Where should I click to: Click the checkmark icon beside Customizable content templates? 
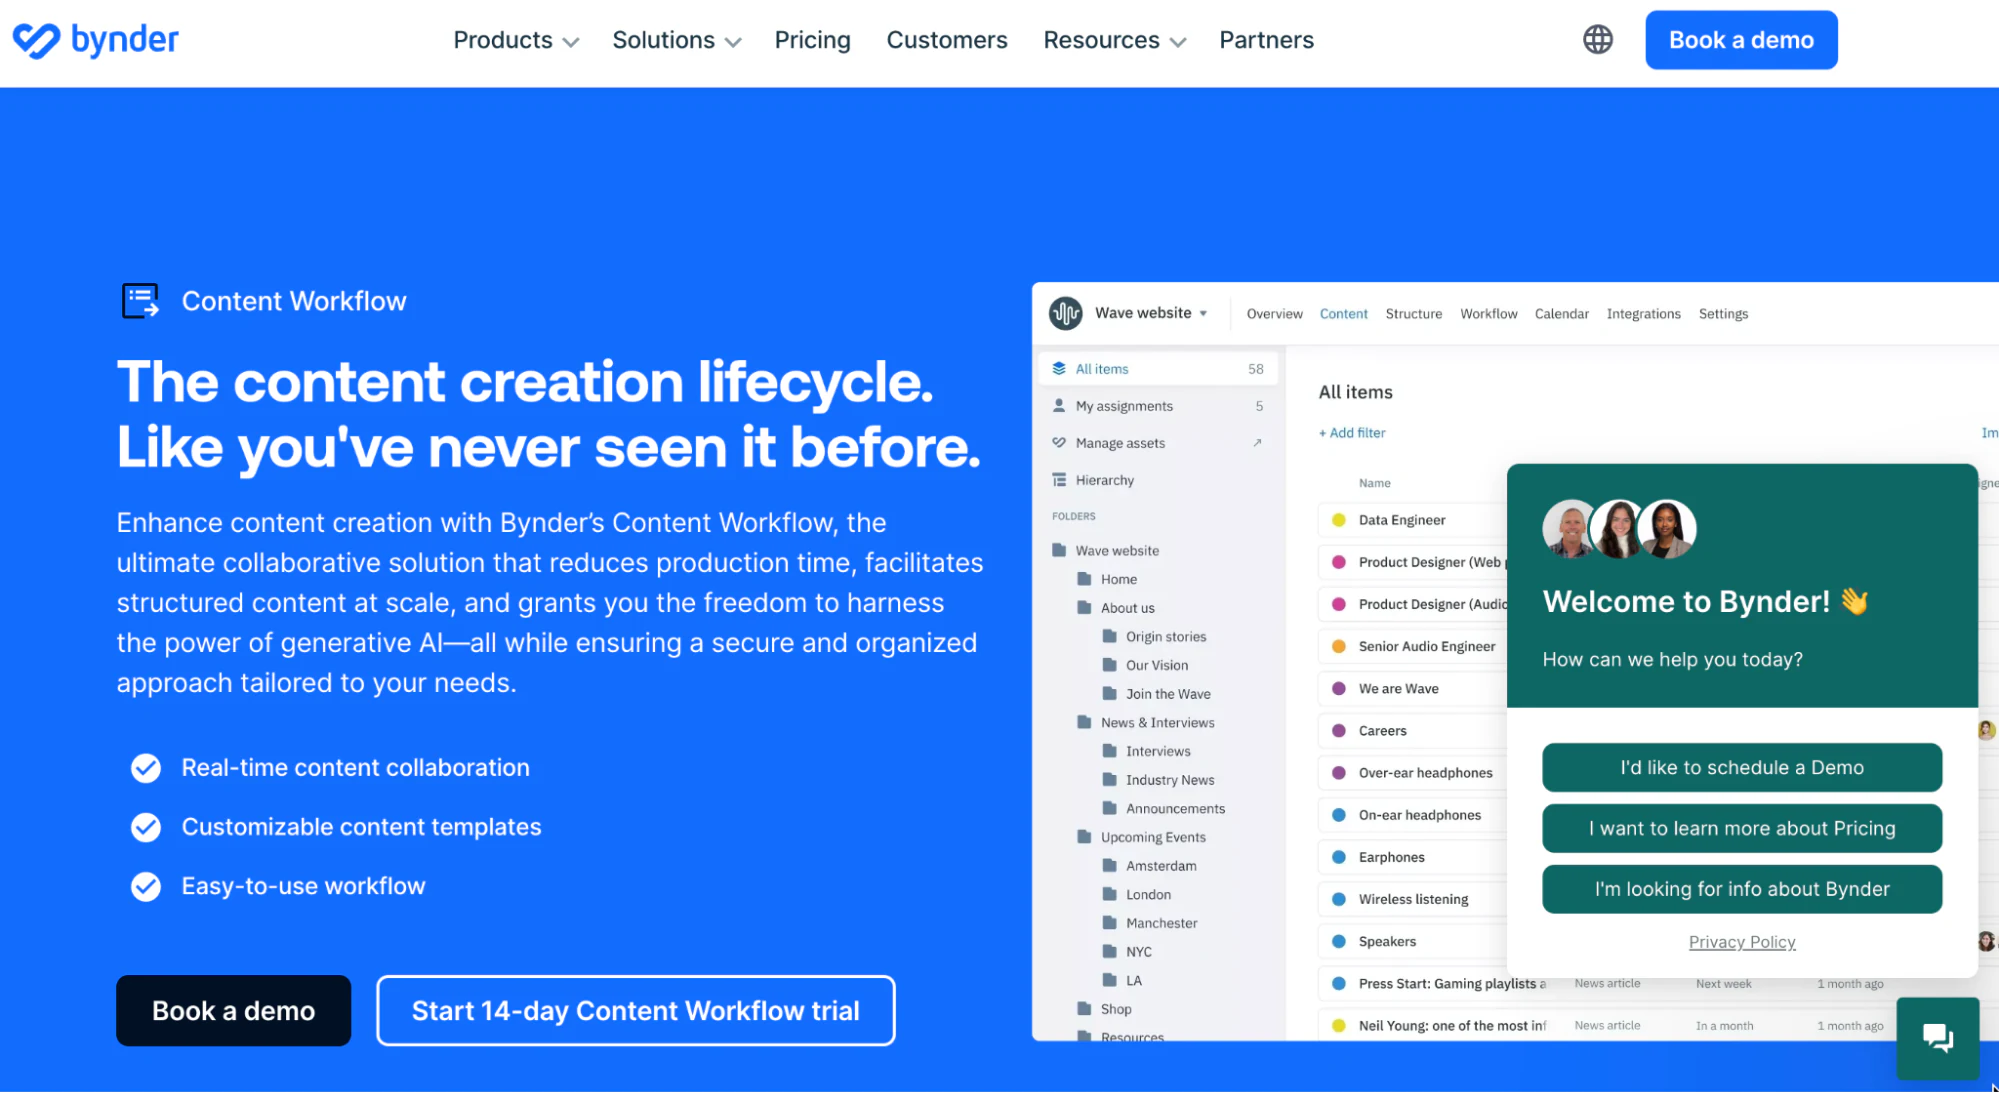pyautogui.click(x=146, y=827)
